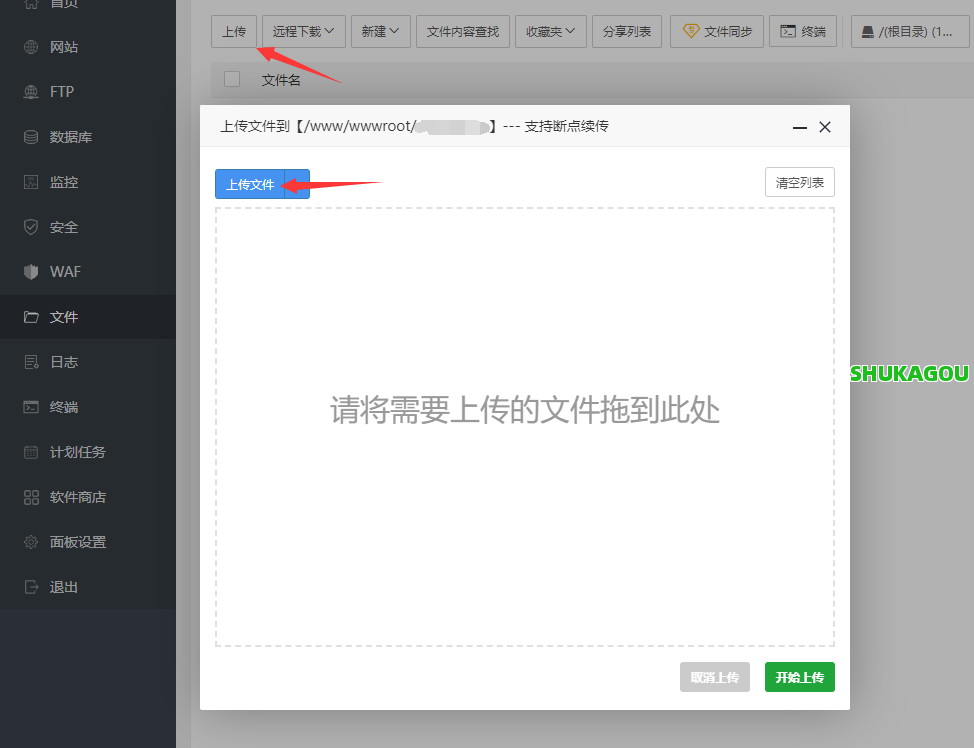Screen dimensions: 974x748
Task: Toggle the select-all files checkbox
Action: pos(232,79)
